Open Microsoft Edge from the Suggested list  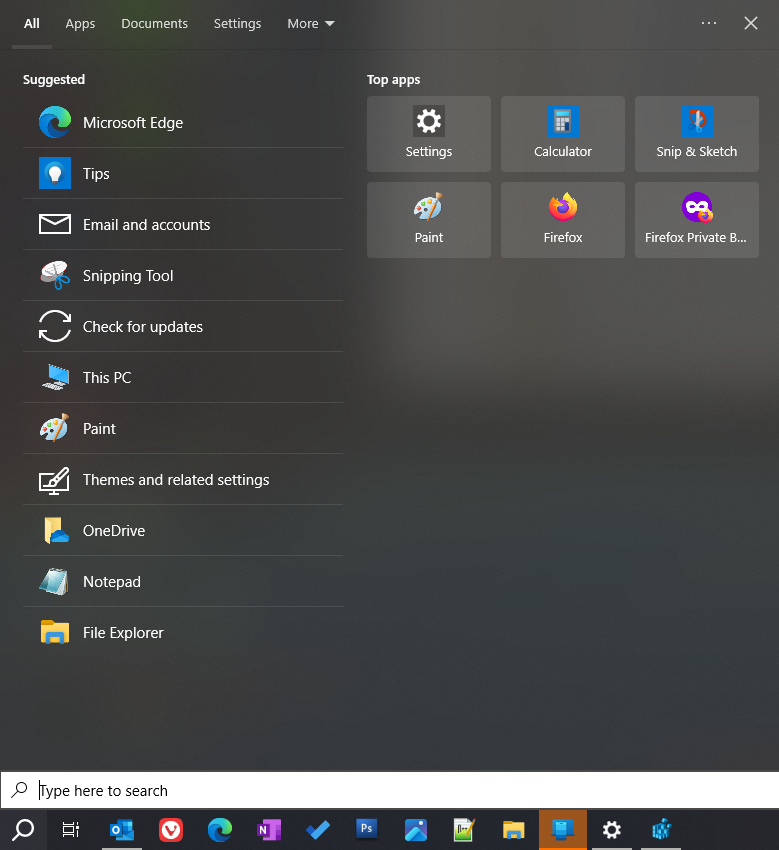[x=132, y=123]
